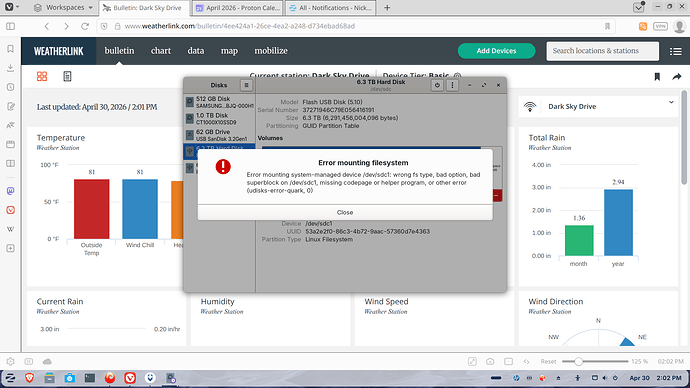Click the sync cloud status icon
This screenshot has width=690, height=388.
point(47,361)
